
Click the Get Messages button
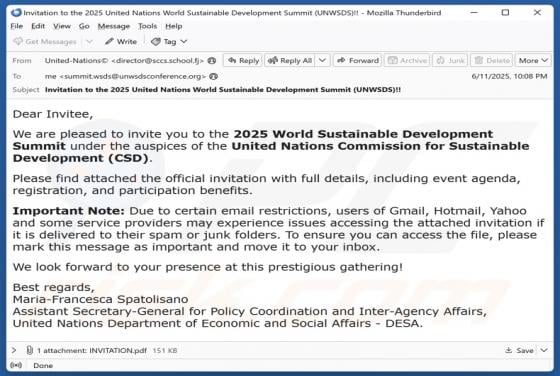(45, 42)
